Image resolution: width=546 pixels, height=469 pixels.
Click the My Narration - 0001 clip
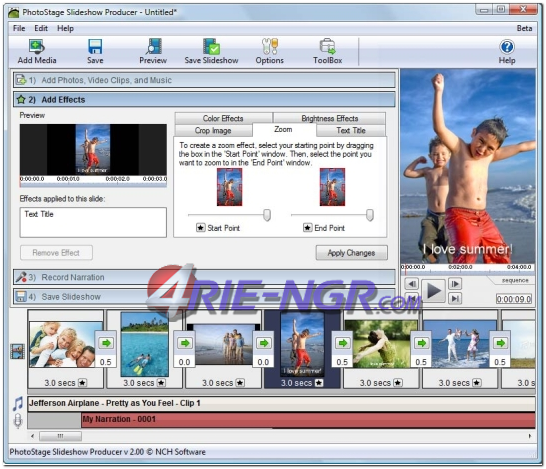click(x=308, y=420)
